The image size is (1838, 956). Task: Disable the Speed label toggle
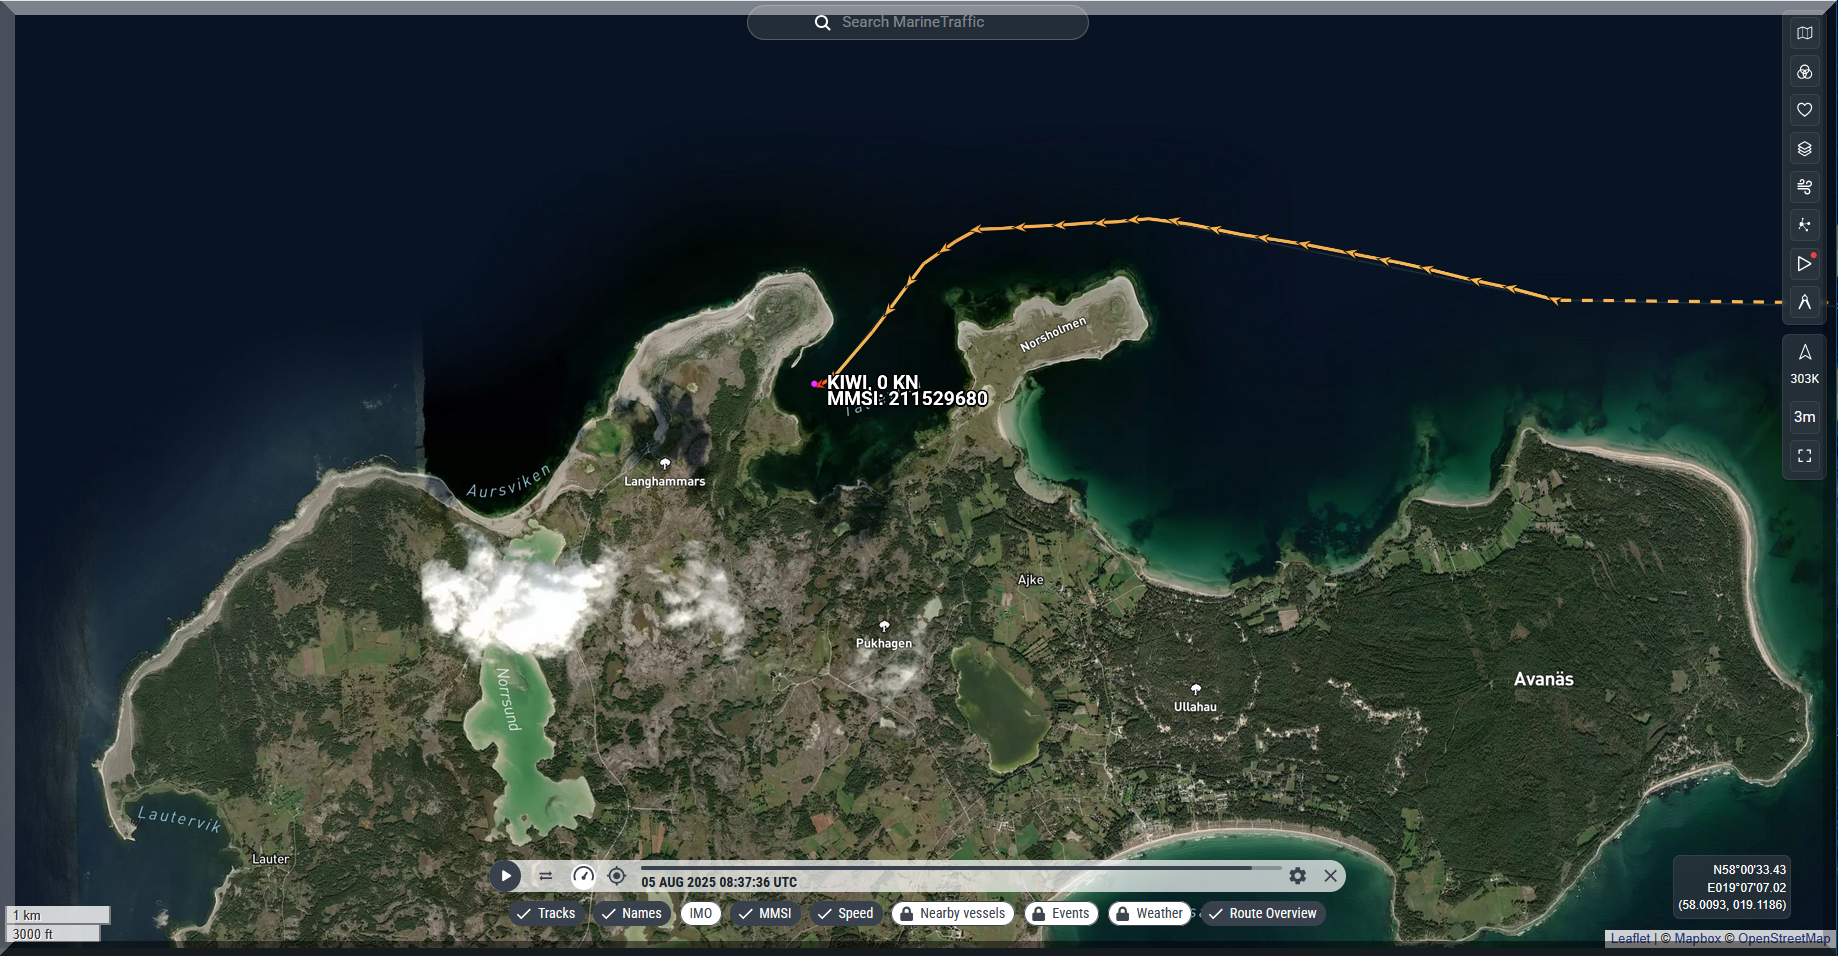[x=845, y=913]
